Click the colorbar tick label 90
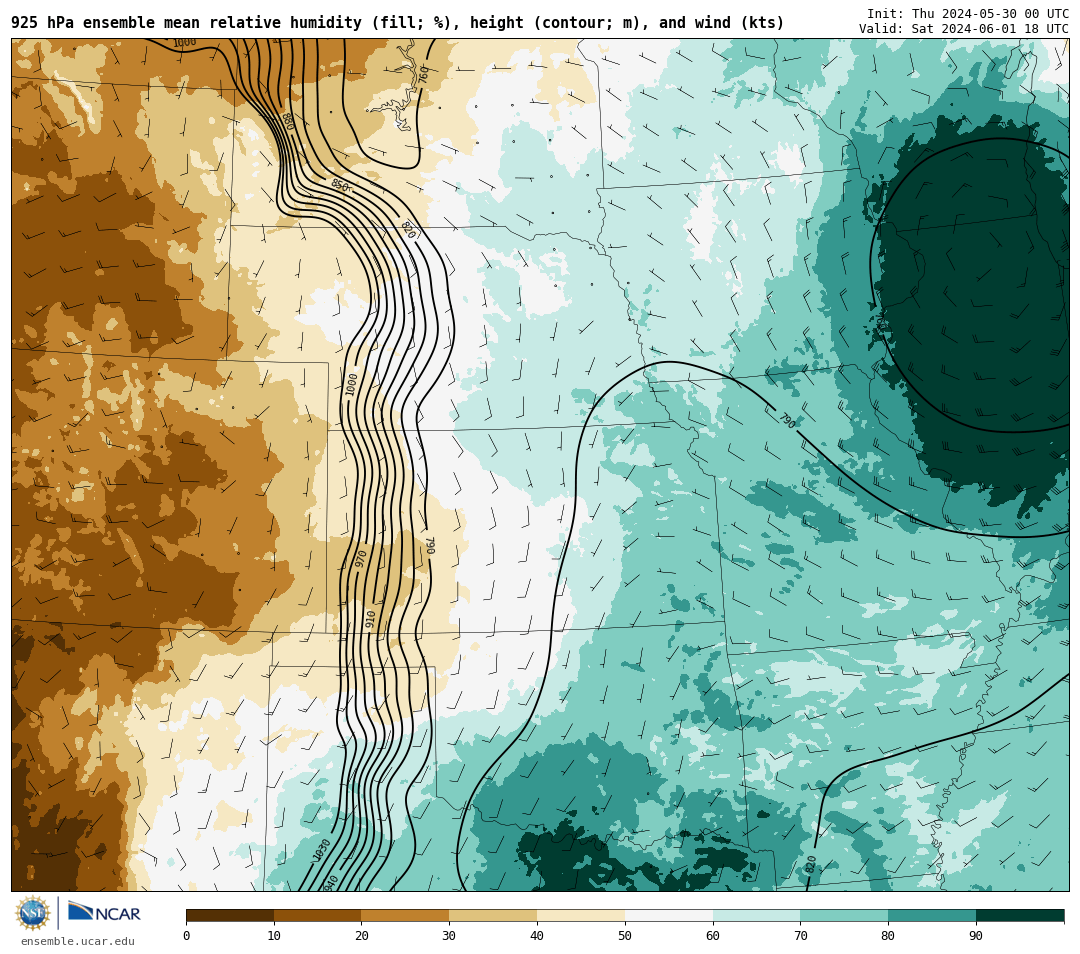This screenshot has width=1080, height=954. [x=977, y=935]
